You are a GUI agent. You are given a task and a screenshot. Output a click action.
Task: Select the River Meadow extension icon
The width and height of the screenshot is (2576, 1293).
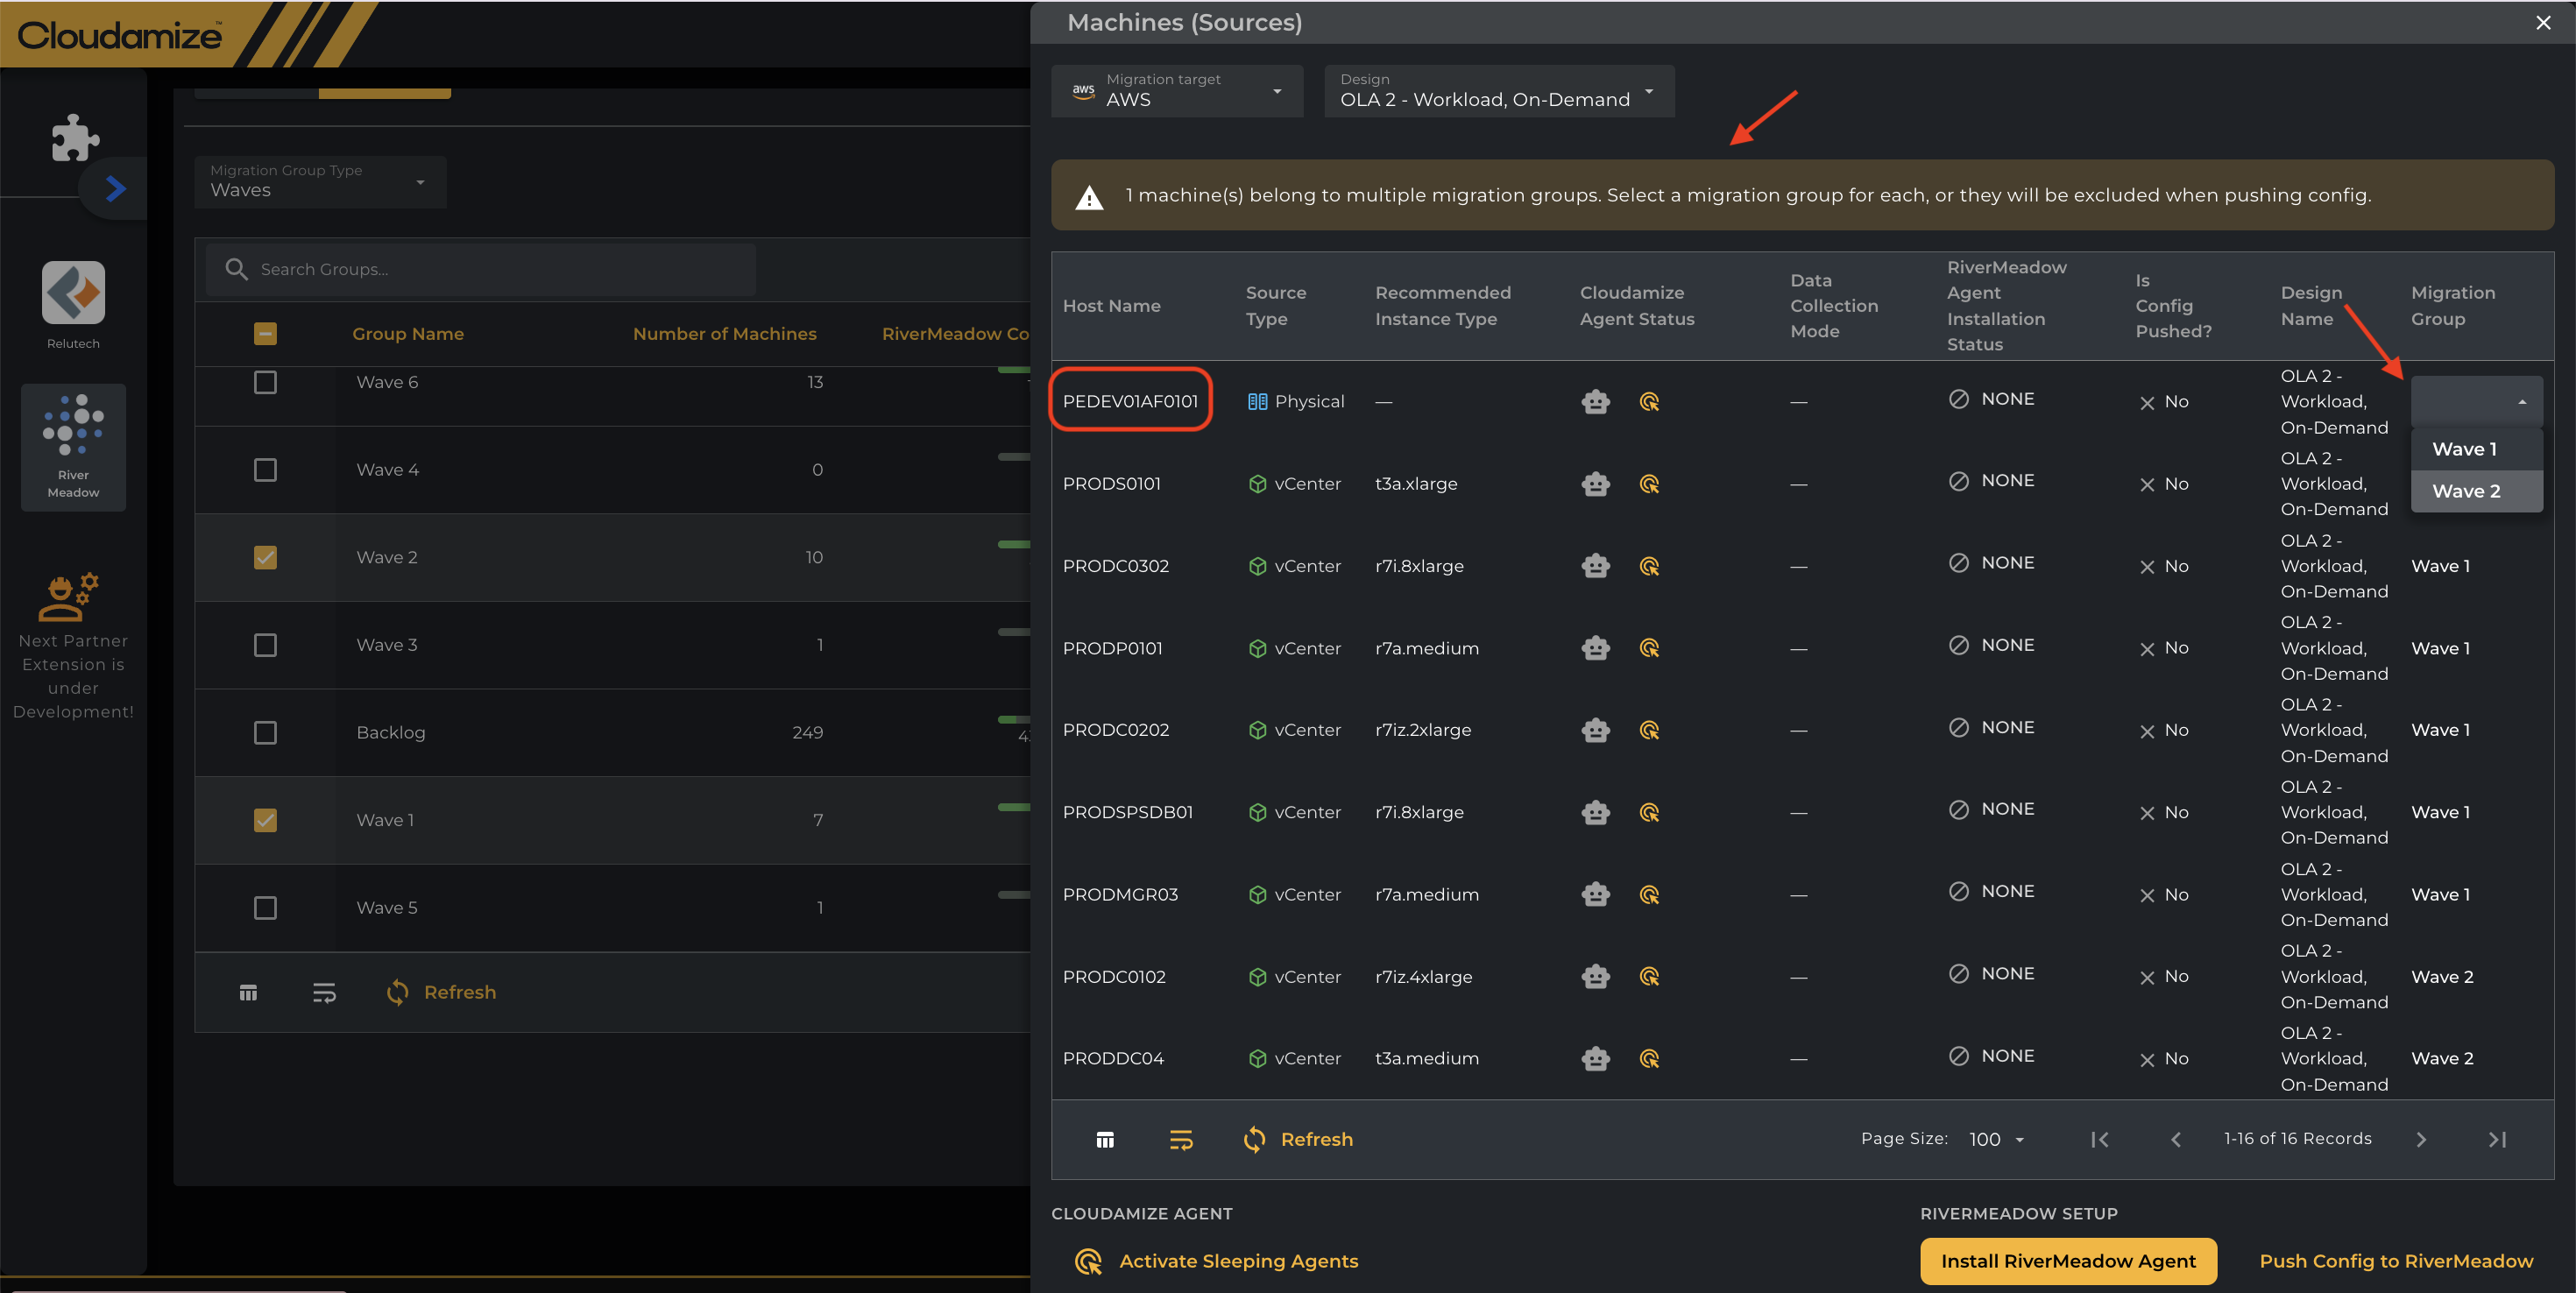[73, 447]
